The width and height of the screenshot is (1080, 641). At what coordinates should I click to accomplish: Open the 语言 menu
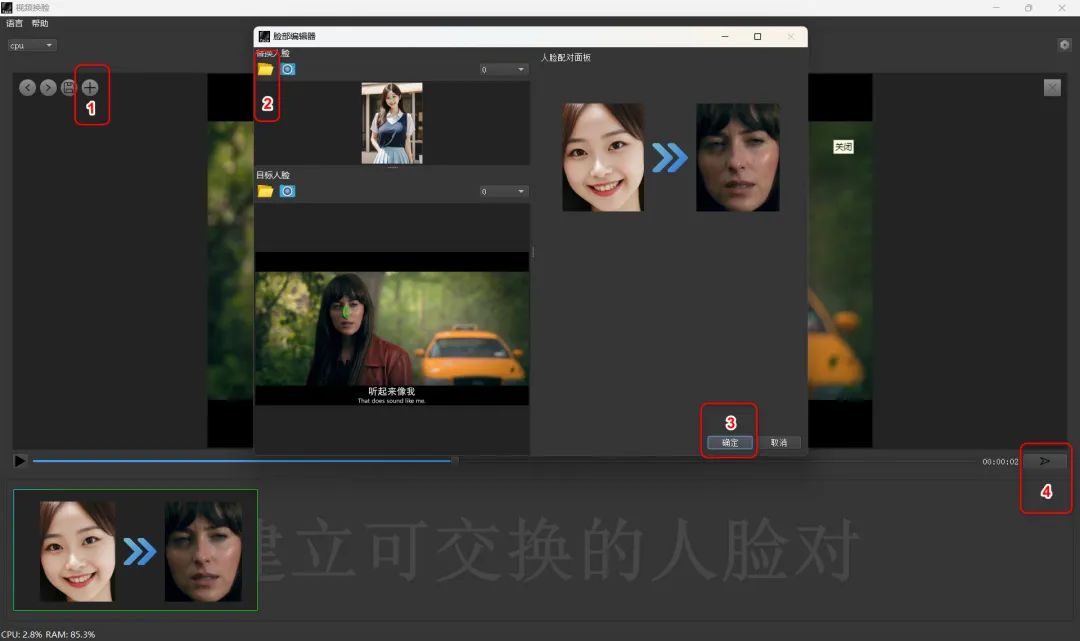point(14,23)
